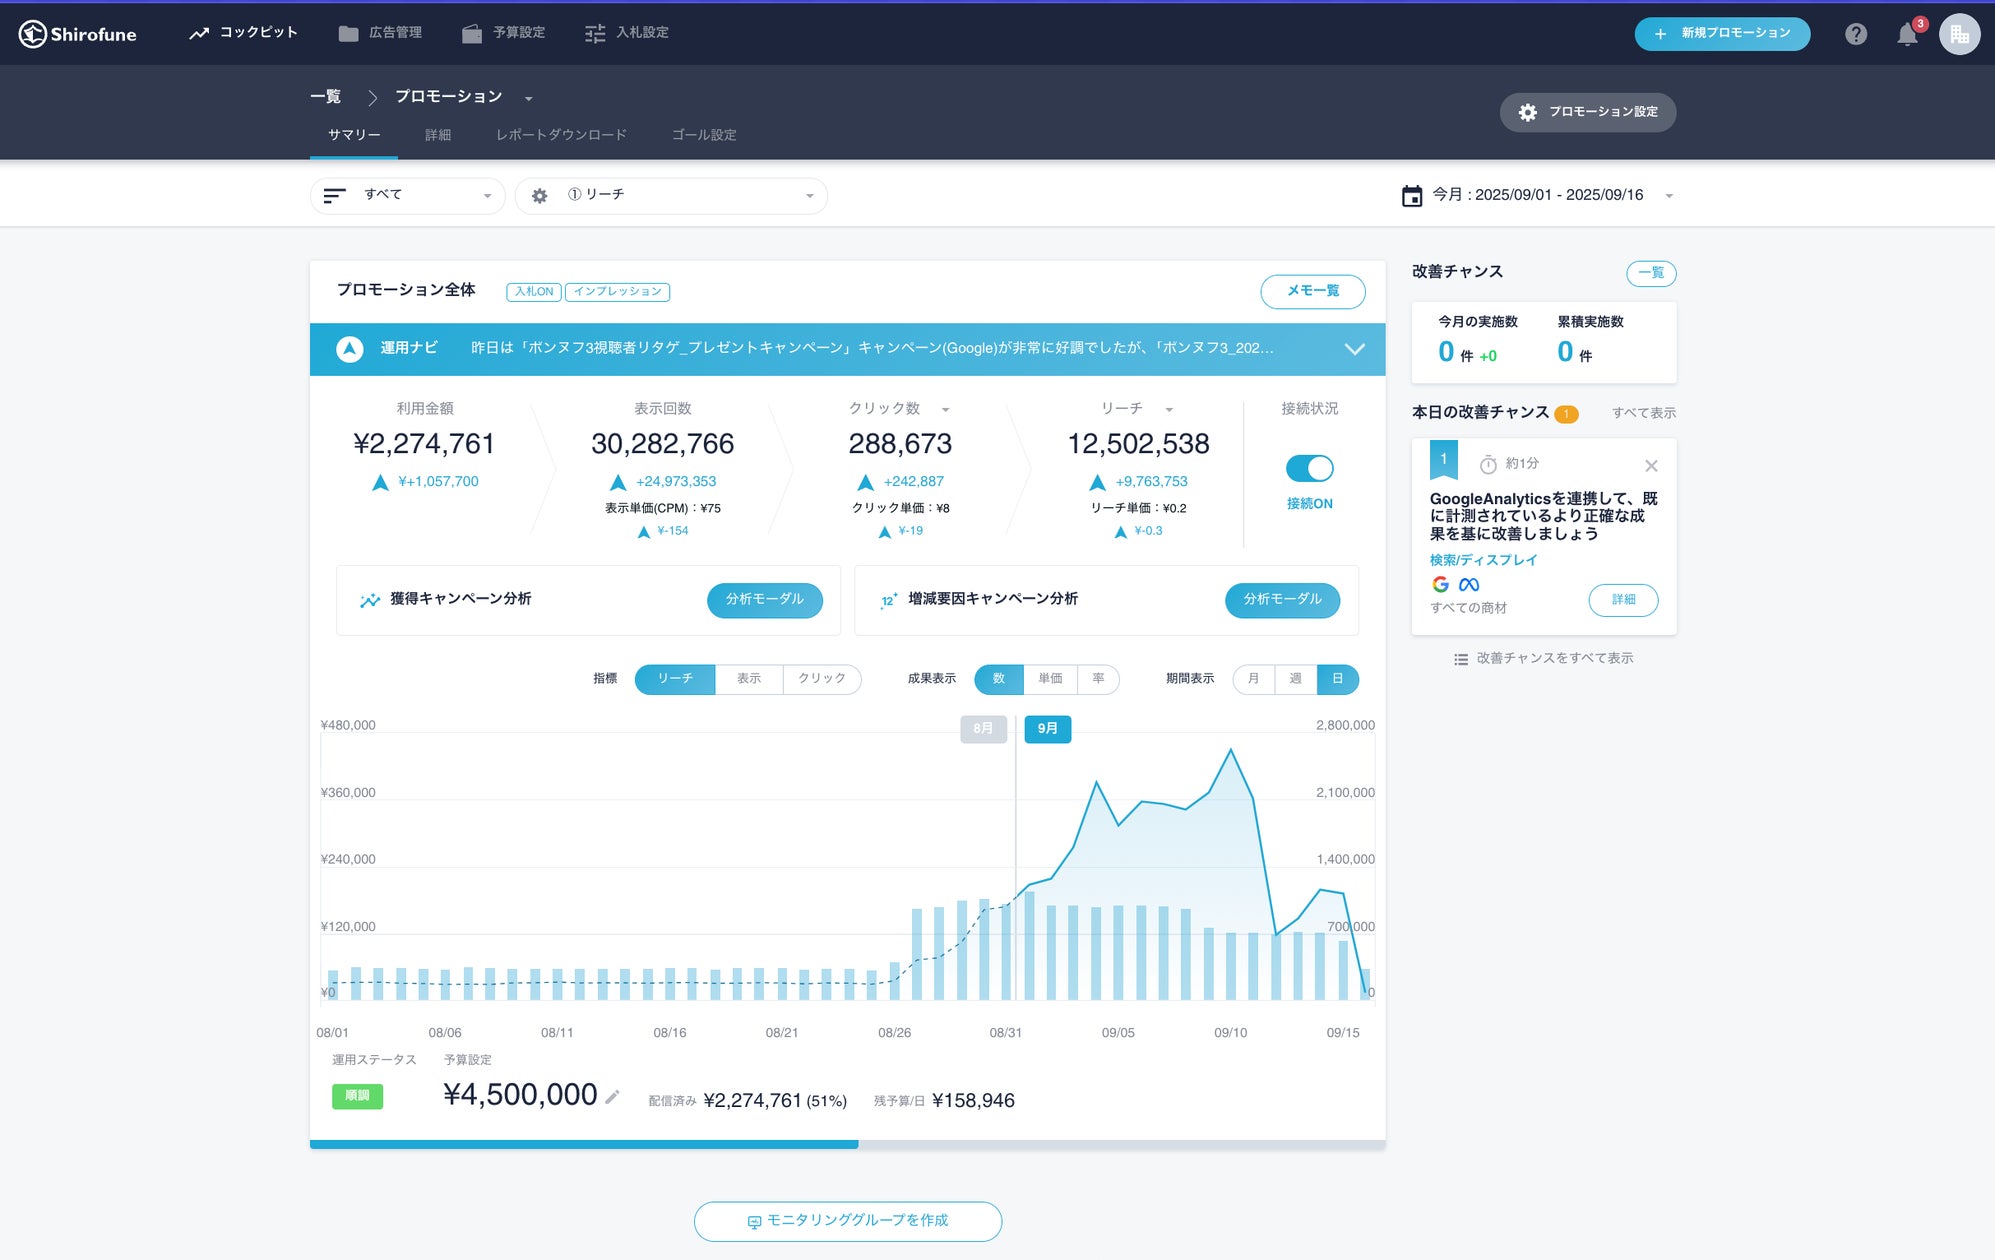Image resolution: width=1995 pixels, height=1260 pixels.
Task: Click the 運用ナビ compass icon
Action: tap(349, 349)
